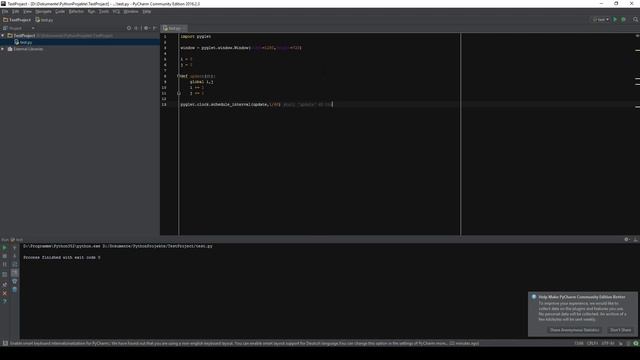640x360 pixels.
Task: Click the Up the stack trace arrow
Action: coord(14,248)
